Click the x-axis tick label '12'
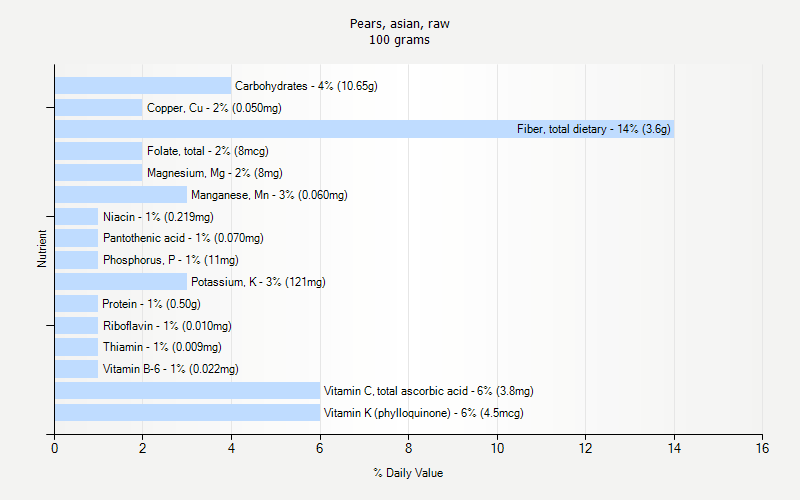800x500 pixels. (585, 448)
